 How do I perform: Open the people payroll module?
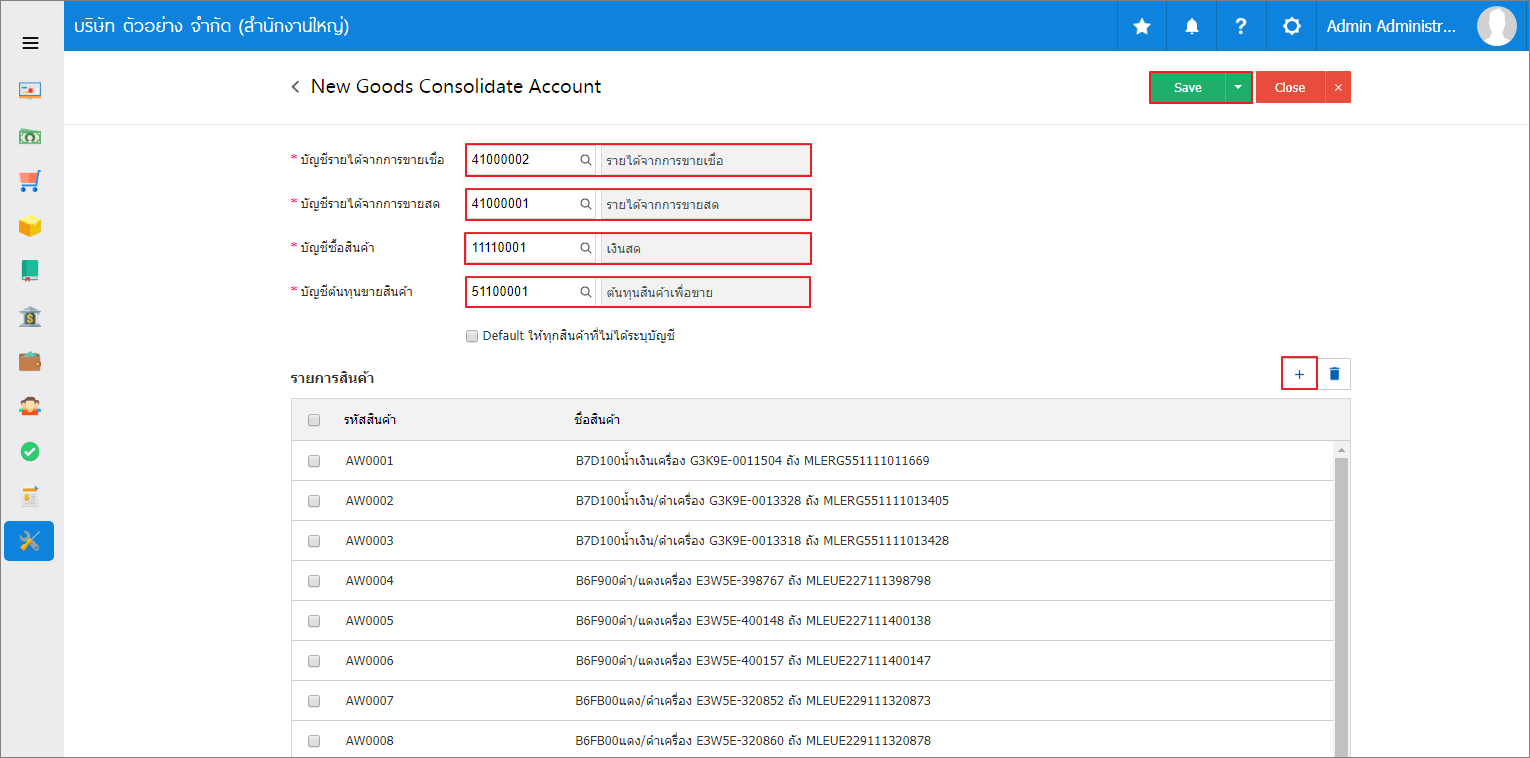[29, 406]
